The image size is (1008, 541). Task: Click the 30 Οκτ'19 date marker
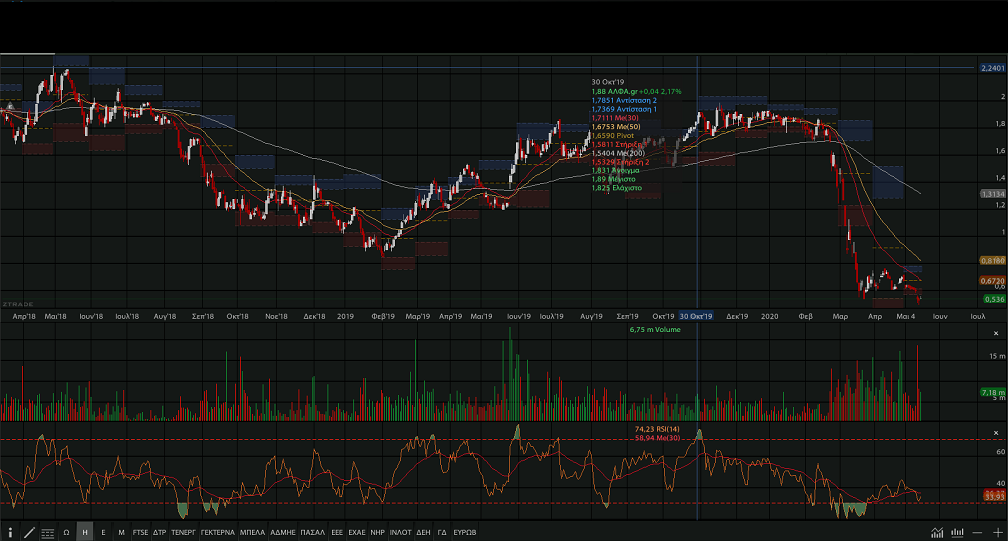tap(696, 316)
